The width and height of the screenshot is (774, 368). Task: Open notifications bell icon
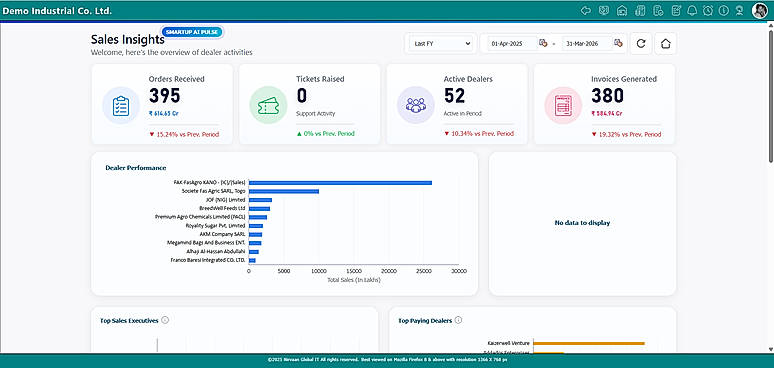coord(693,10)
